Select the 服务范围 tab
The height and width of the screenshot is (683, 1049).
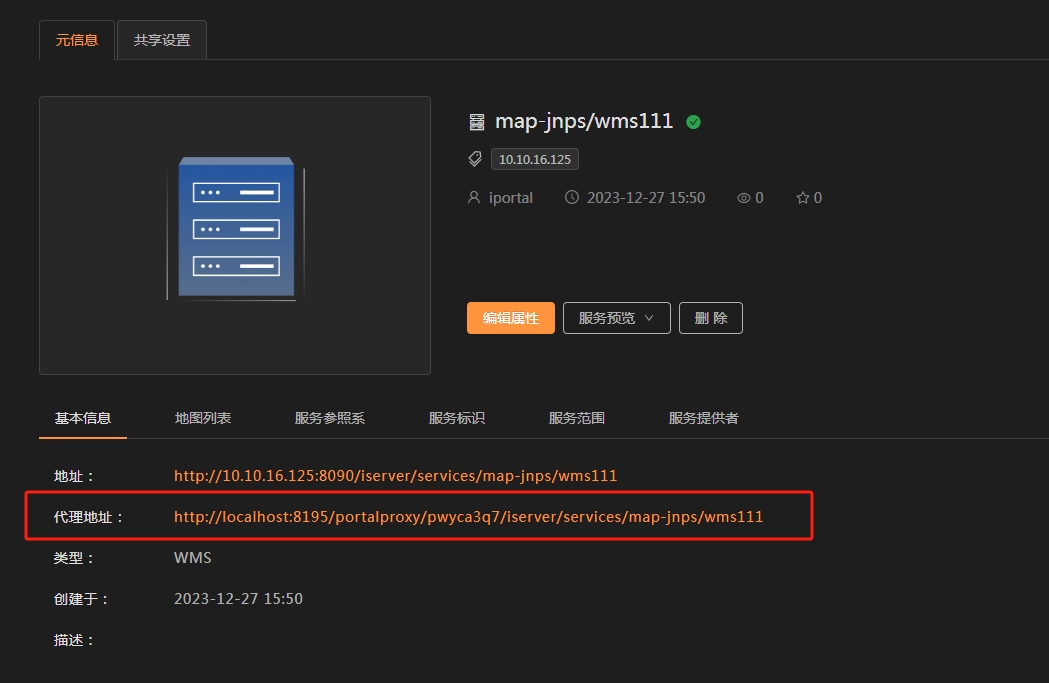point(577,419)
